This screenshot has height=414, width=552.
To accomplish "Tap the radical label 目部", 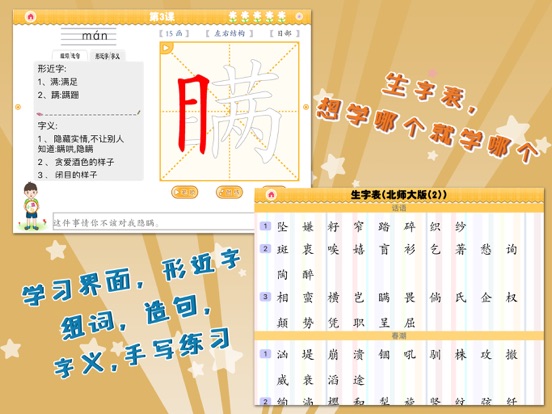I will coord(285,33).
